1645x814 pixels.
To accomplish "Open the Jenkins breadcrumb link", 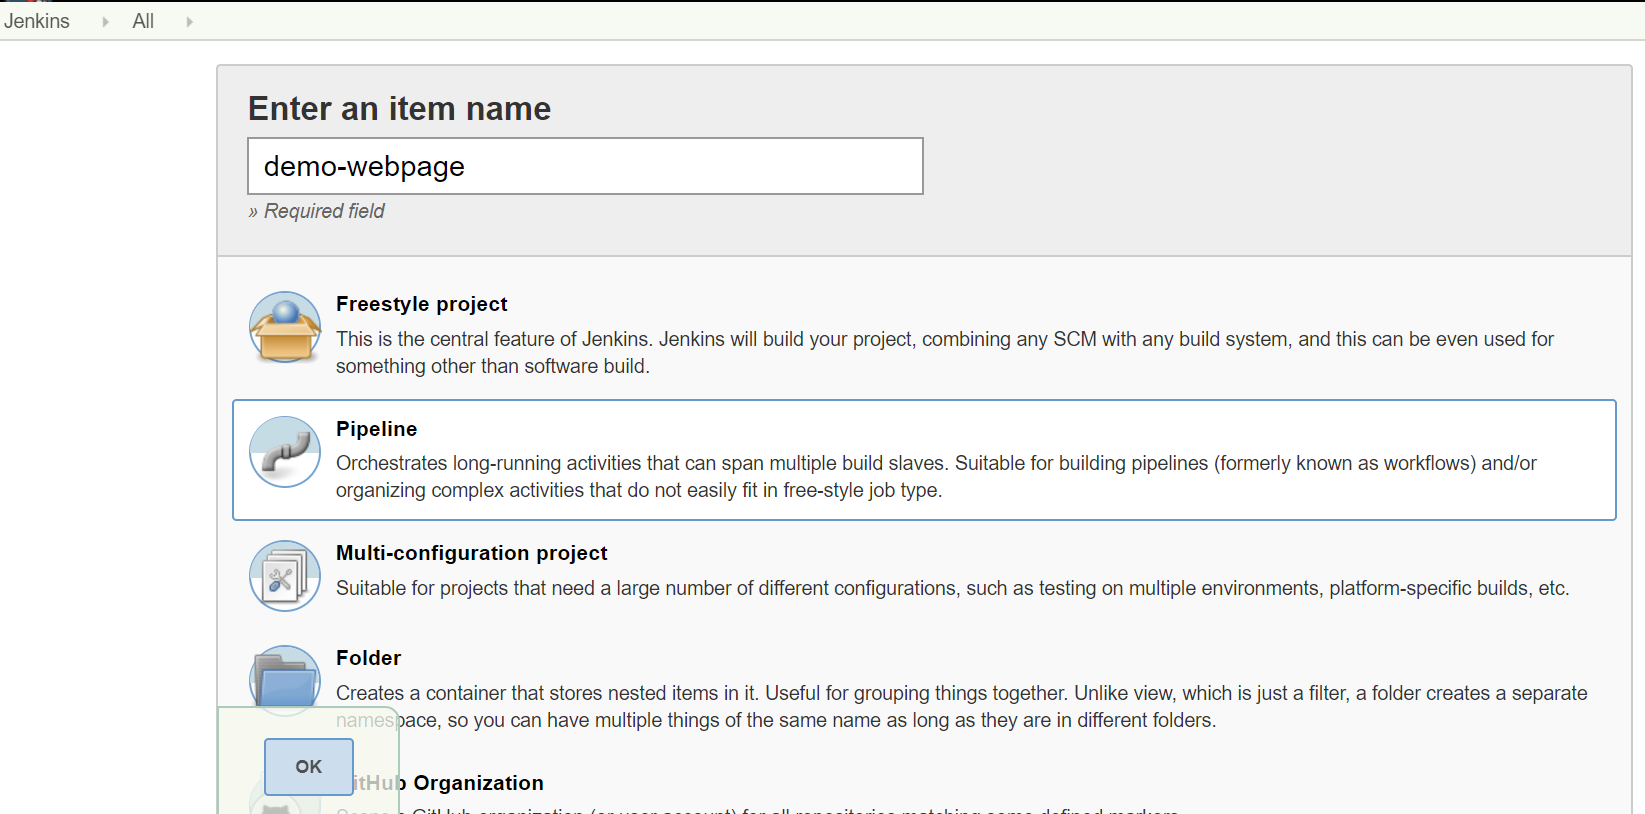I will pyautogui.click(x=37, y=21).
